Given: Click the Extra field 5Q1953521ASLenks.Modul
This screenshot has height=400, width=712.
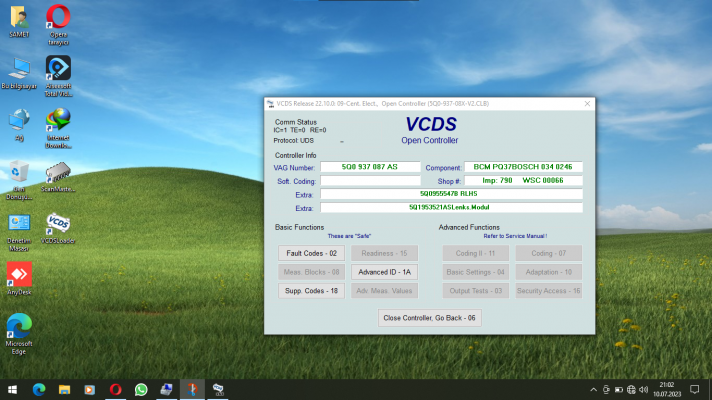Looking at the screenshot, I should 451,207.
